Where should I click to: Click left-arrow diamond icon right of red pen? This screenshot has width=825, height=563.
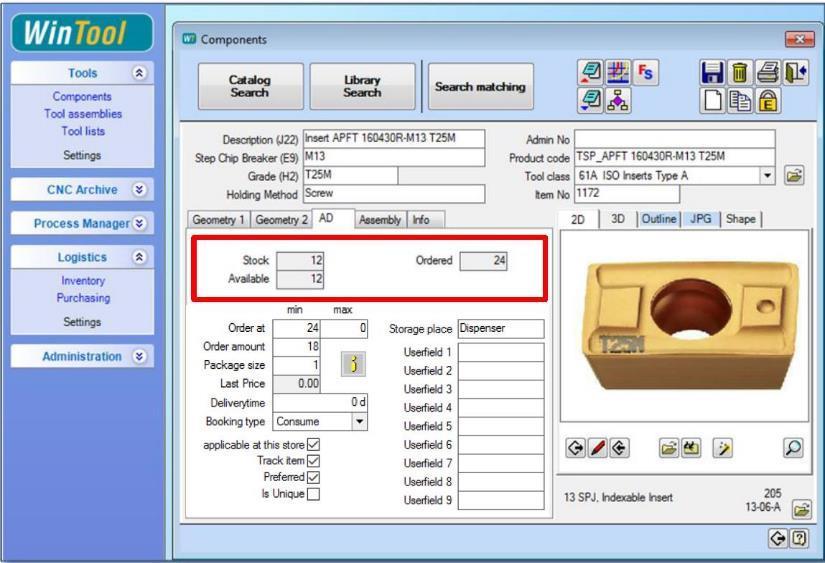[x=620, y=448]
